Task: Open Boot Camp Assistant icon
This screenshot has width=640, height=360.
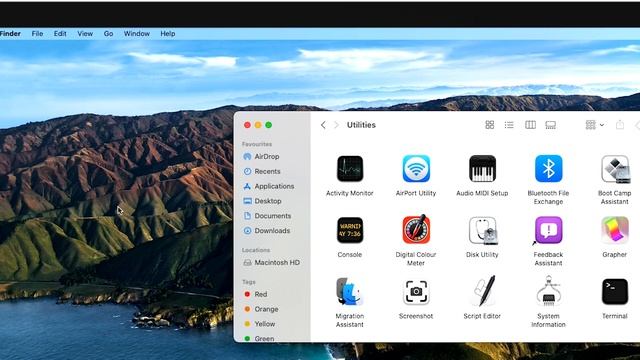Action: click(x=615, y=169)
